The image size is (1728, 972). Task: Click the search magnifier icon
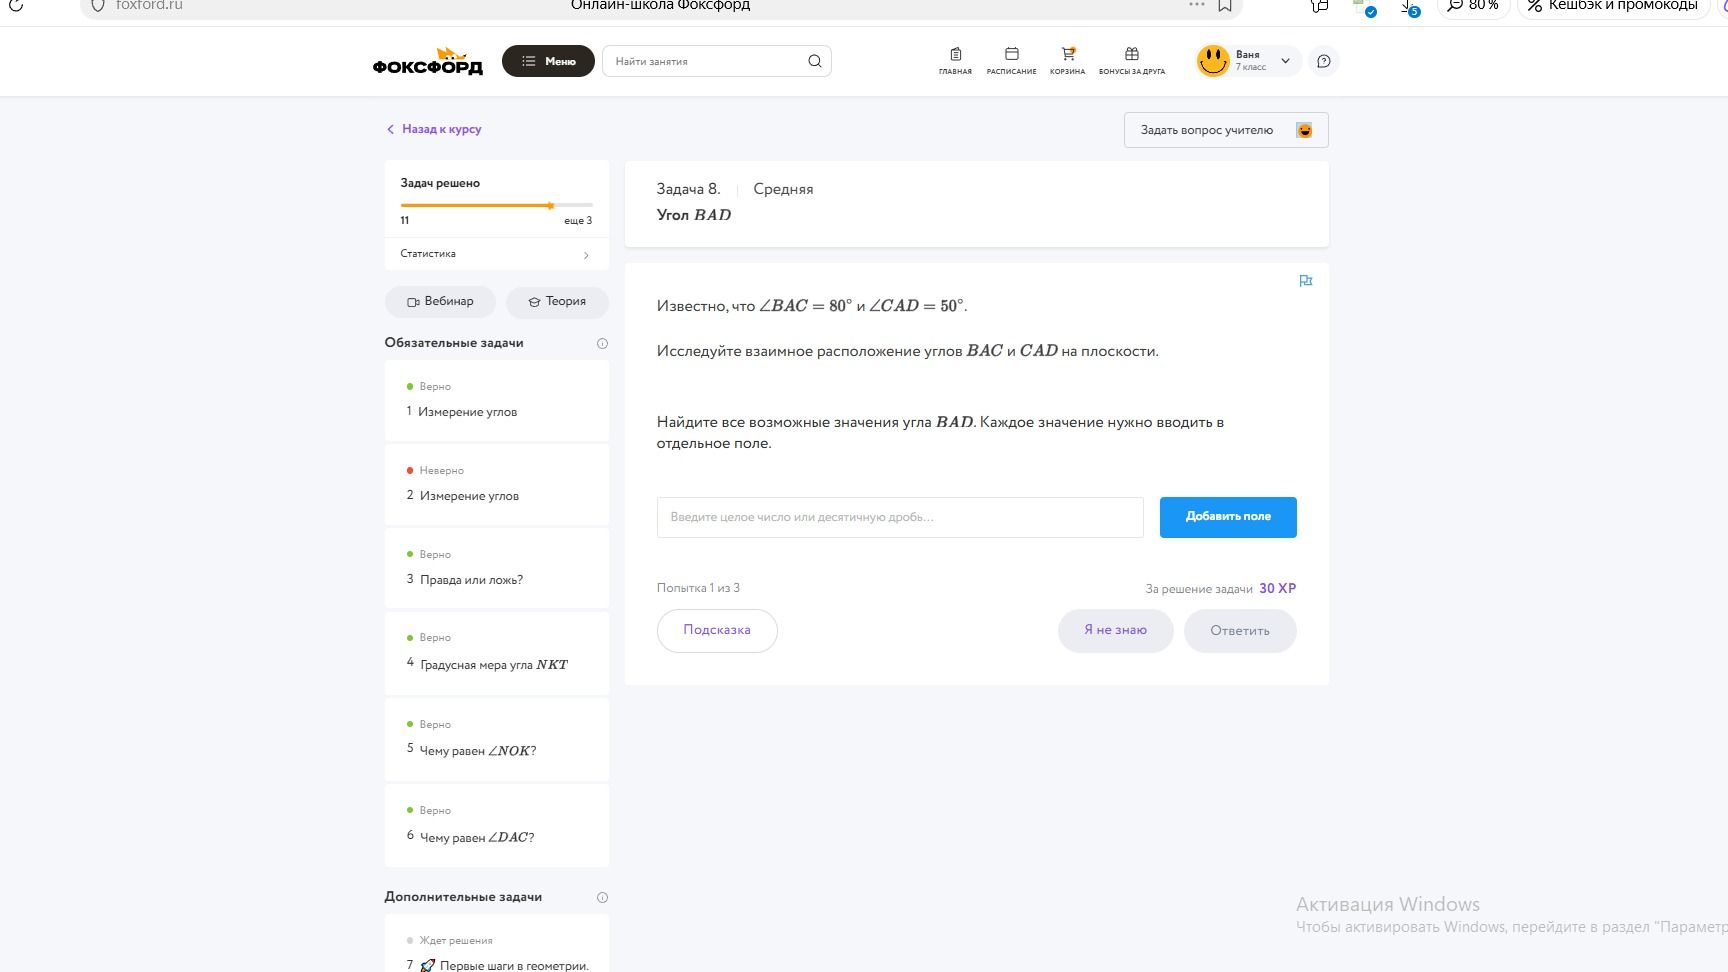(815, 61)
